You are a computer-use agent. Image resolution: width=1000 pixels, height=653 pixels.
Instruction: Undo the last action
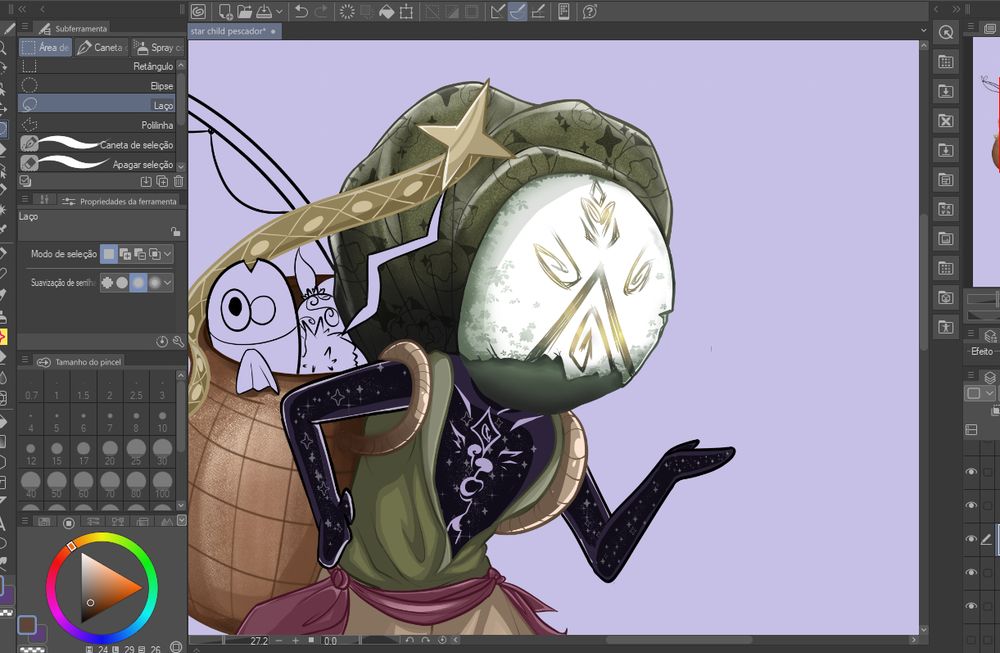(301, 11)
